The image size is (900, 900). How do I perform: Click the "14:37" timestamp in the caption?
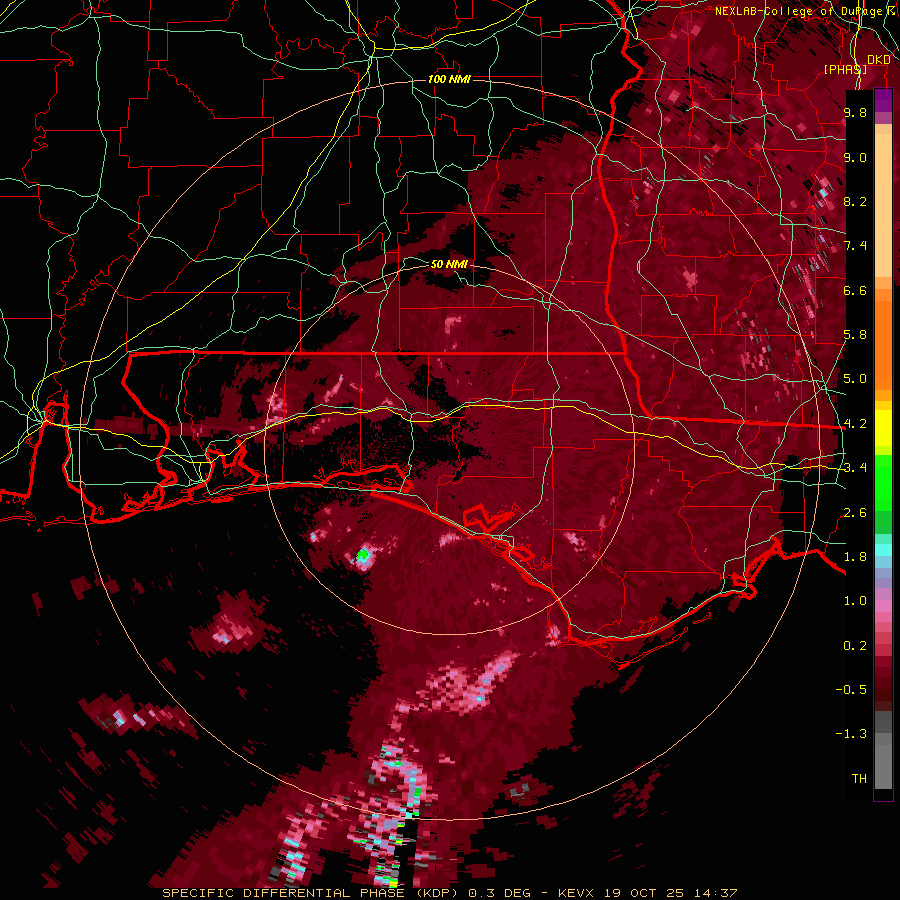pyautogui.click(x=714, y=893)
